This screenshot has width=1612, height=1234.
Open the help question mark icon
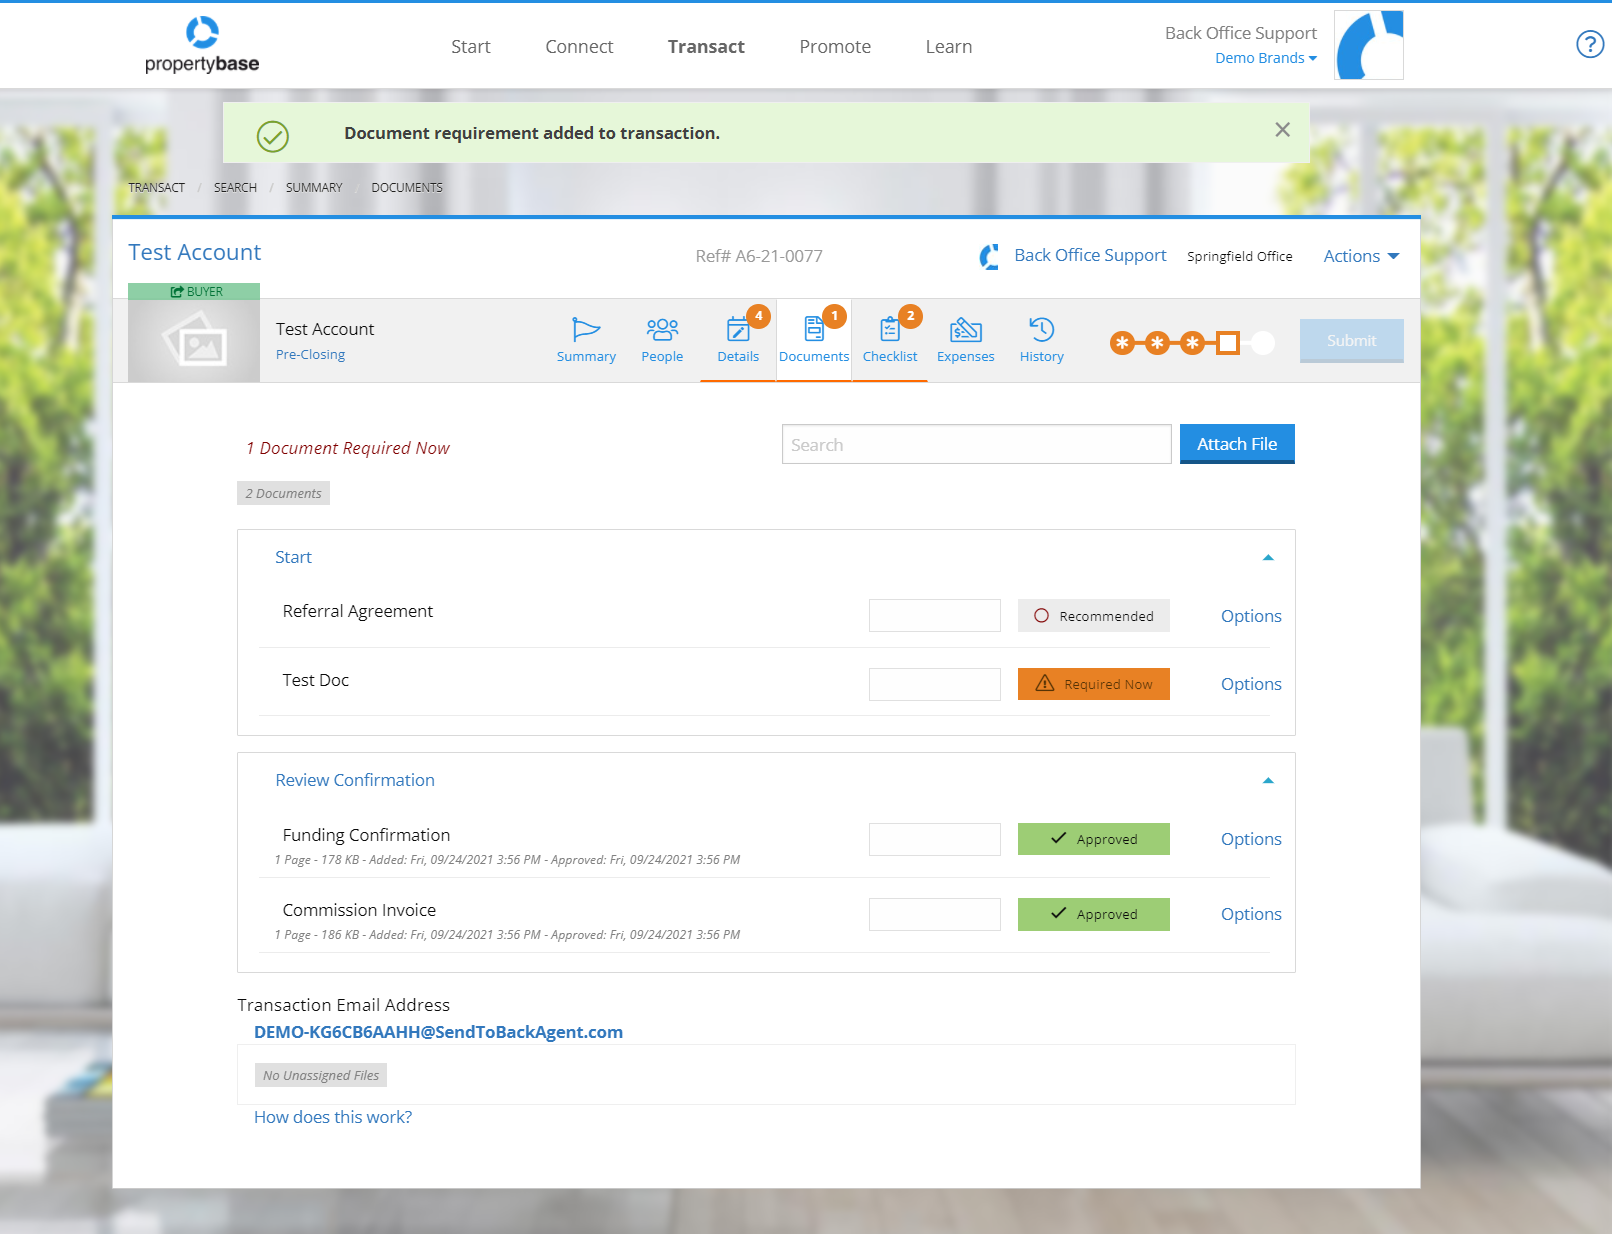[1589, 44]
